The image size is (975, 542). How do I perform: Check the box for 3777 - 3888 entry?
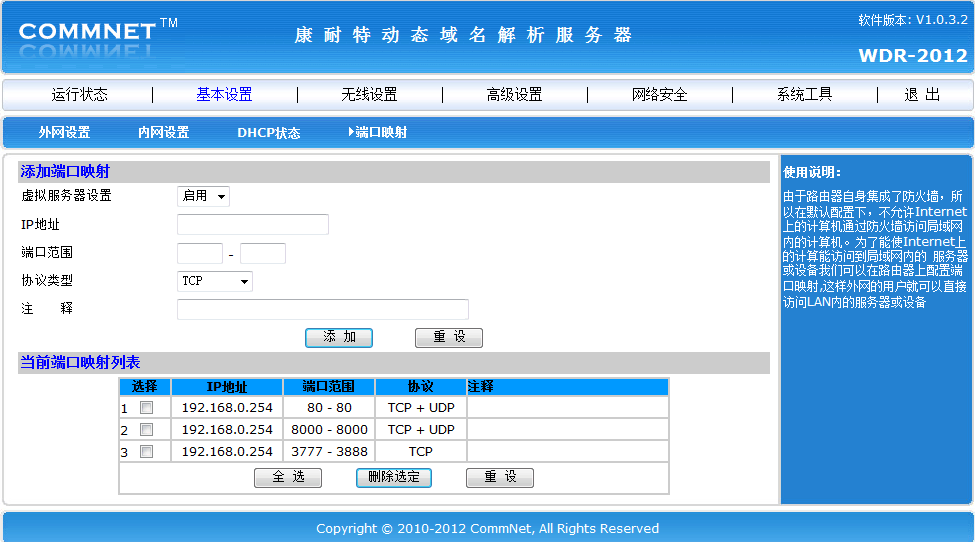[x=146, y=452]
